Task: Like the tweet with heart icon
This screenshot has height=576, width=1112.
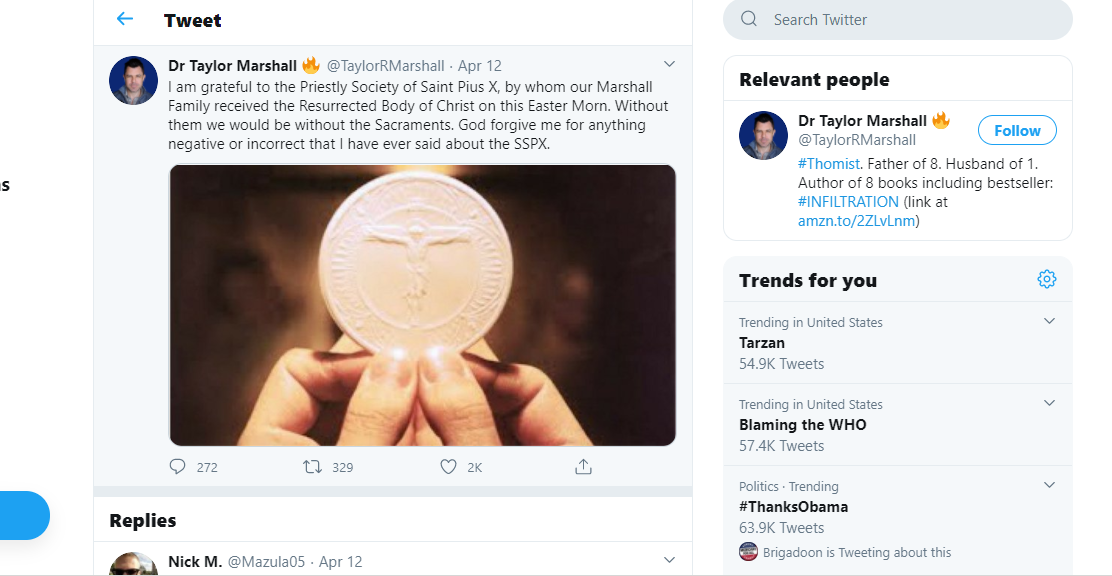Action: point(449,466)
